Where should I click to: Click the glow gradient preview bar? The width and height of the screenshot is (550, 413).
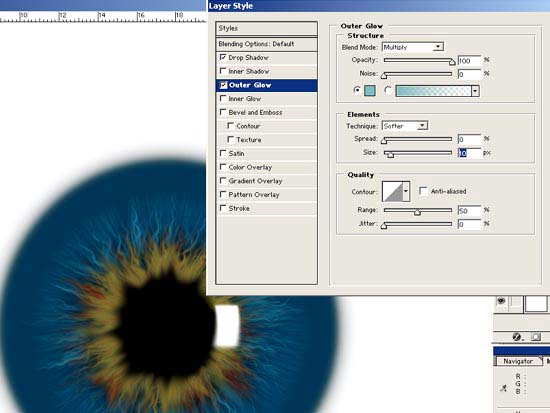[434, 91]
